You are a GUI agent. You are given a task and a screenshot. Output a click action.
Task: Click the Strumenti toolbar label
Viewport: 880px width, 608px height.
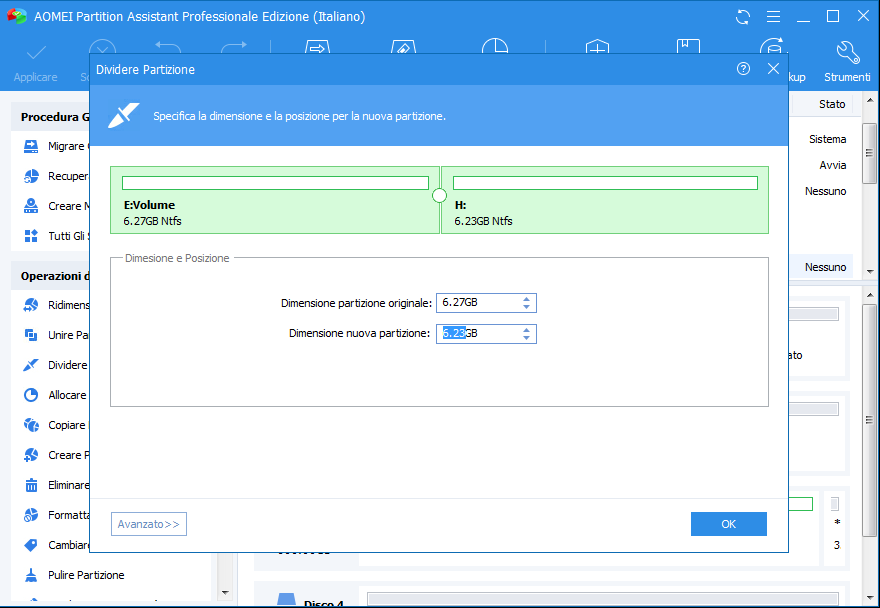click(x=847, y=77)
